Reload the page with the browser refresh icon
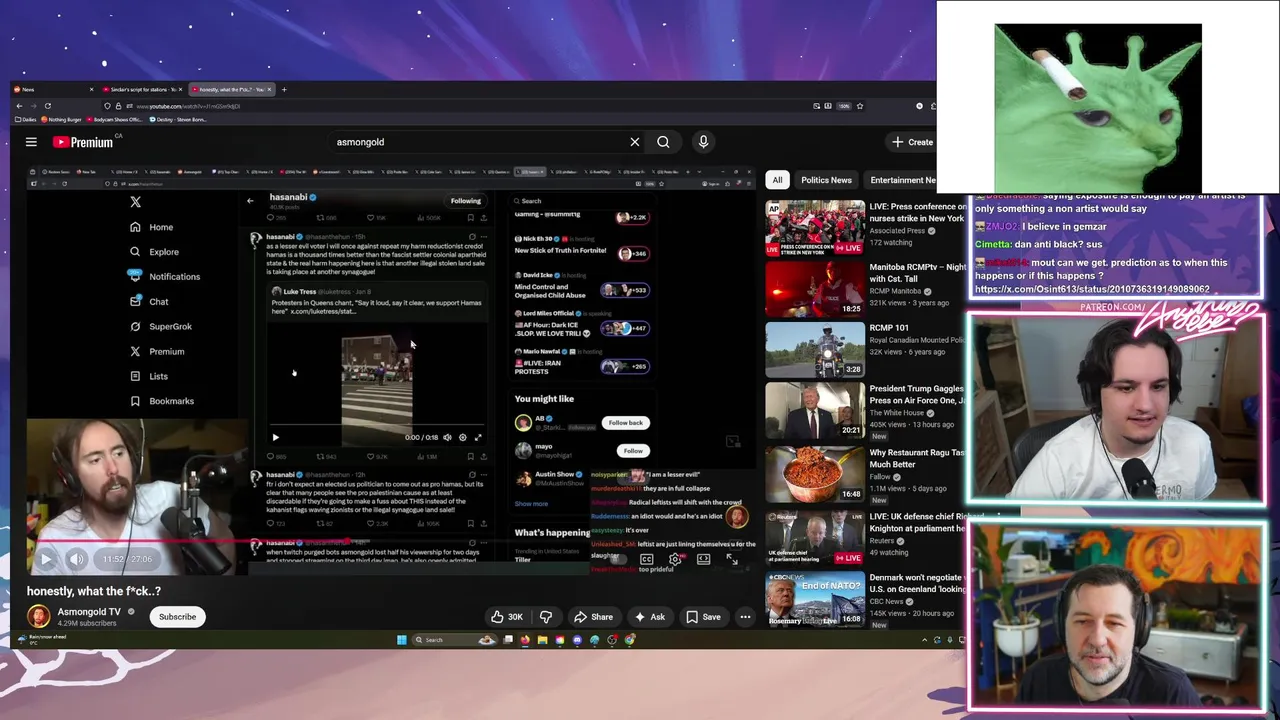The width and height of the screenshot is (1280, 720). click(47, 105)
